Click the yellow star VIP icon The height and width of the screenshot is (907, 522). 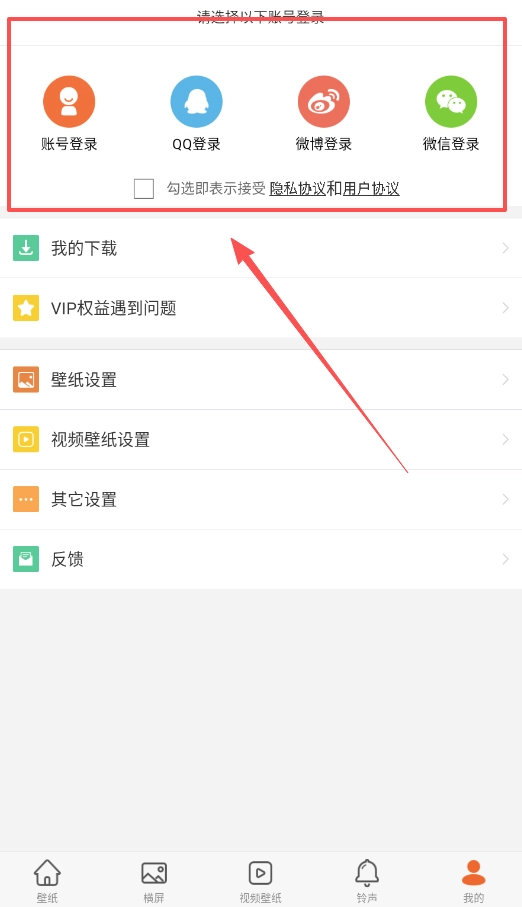(x=26, y=308)
